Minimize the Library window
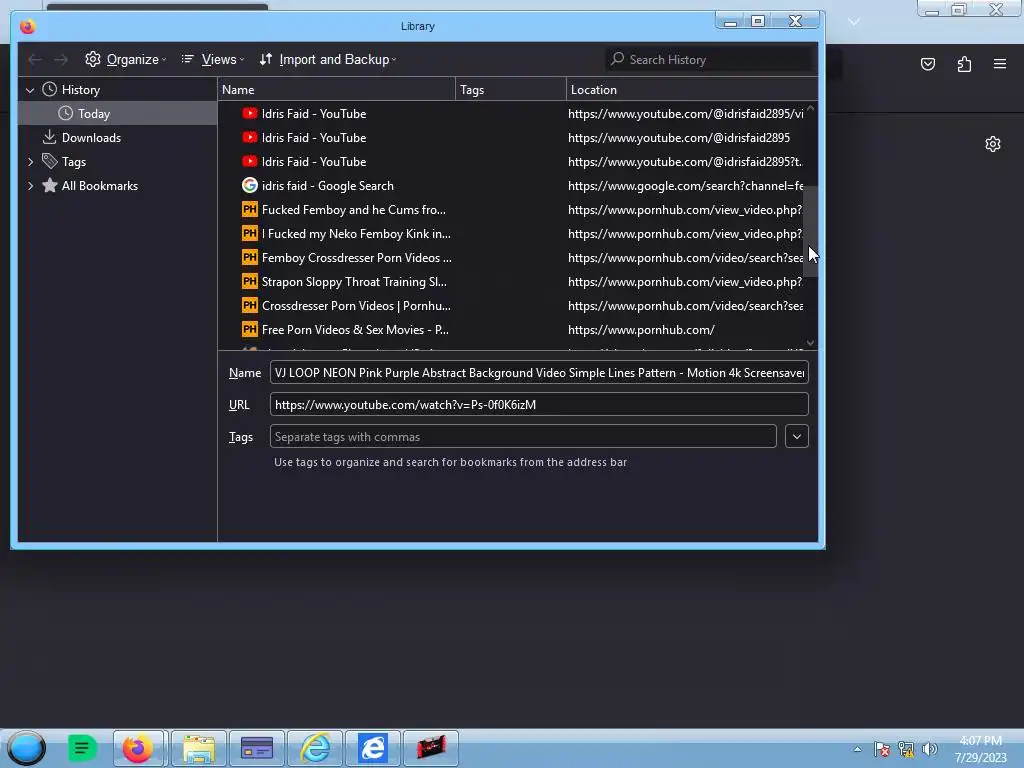 730,22
